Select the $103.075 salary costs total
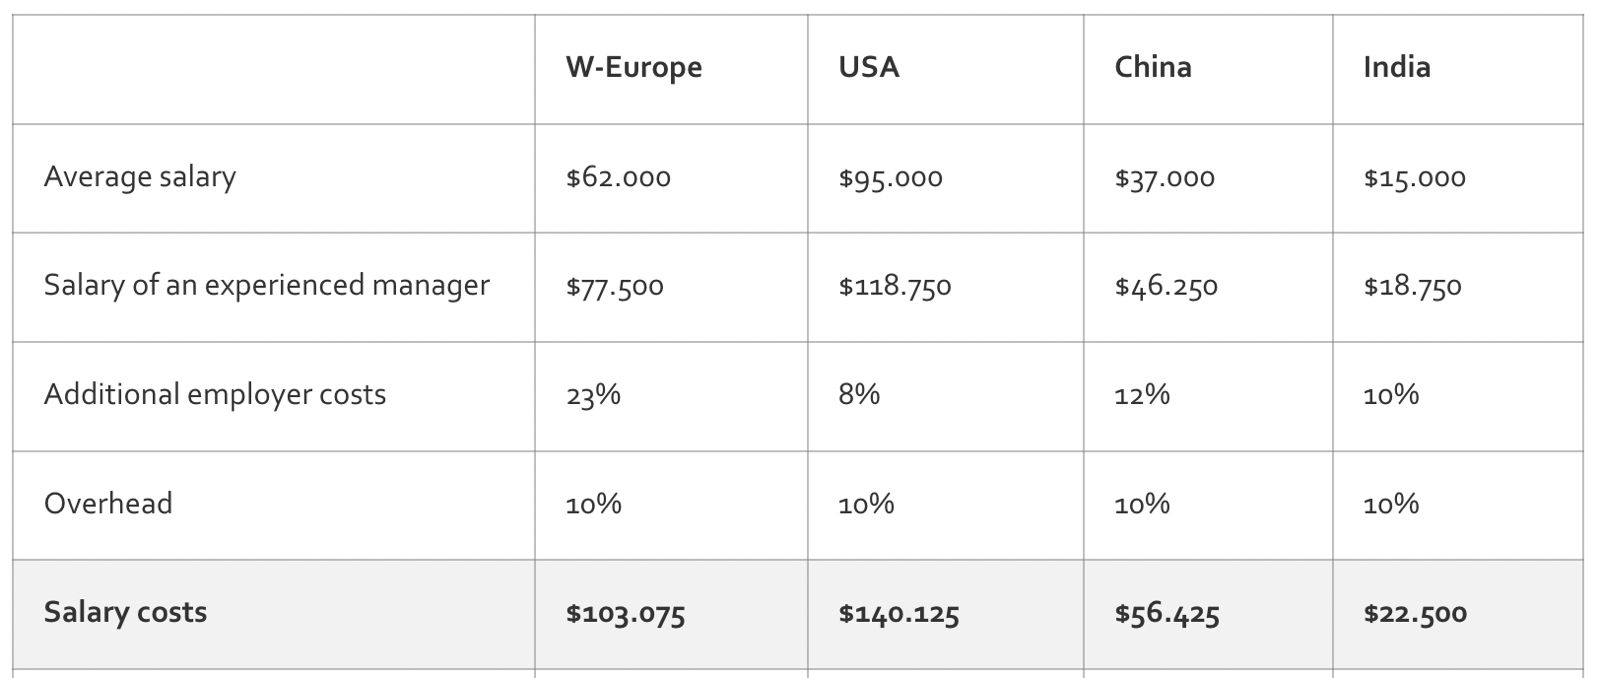 [x=625, y=613]
